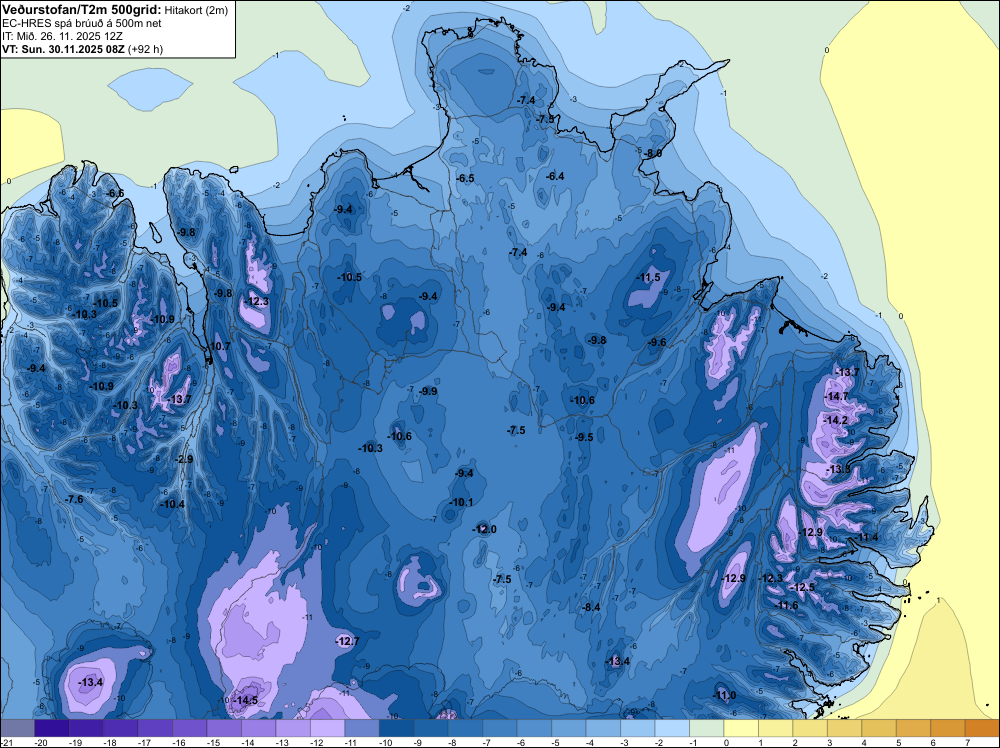Click the -10.7 temperature value
The height and width of the screenshot is (748, 1000).
[x=219, y=346]
